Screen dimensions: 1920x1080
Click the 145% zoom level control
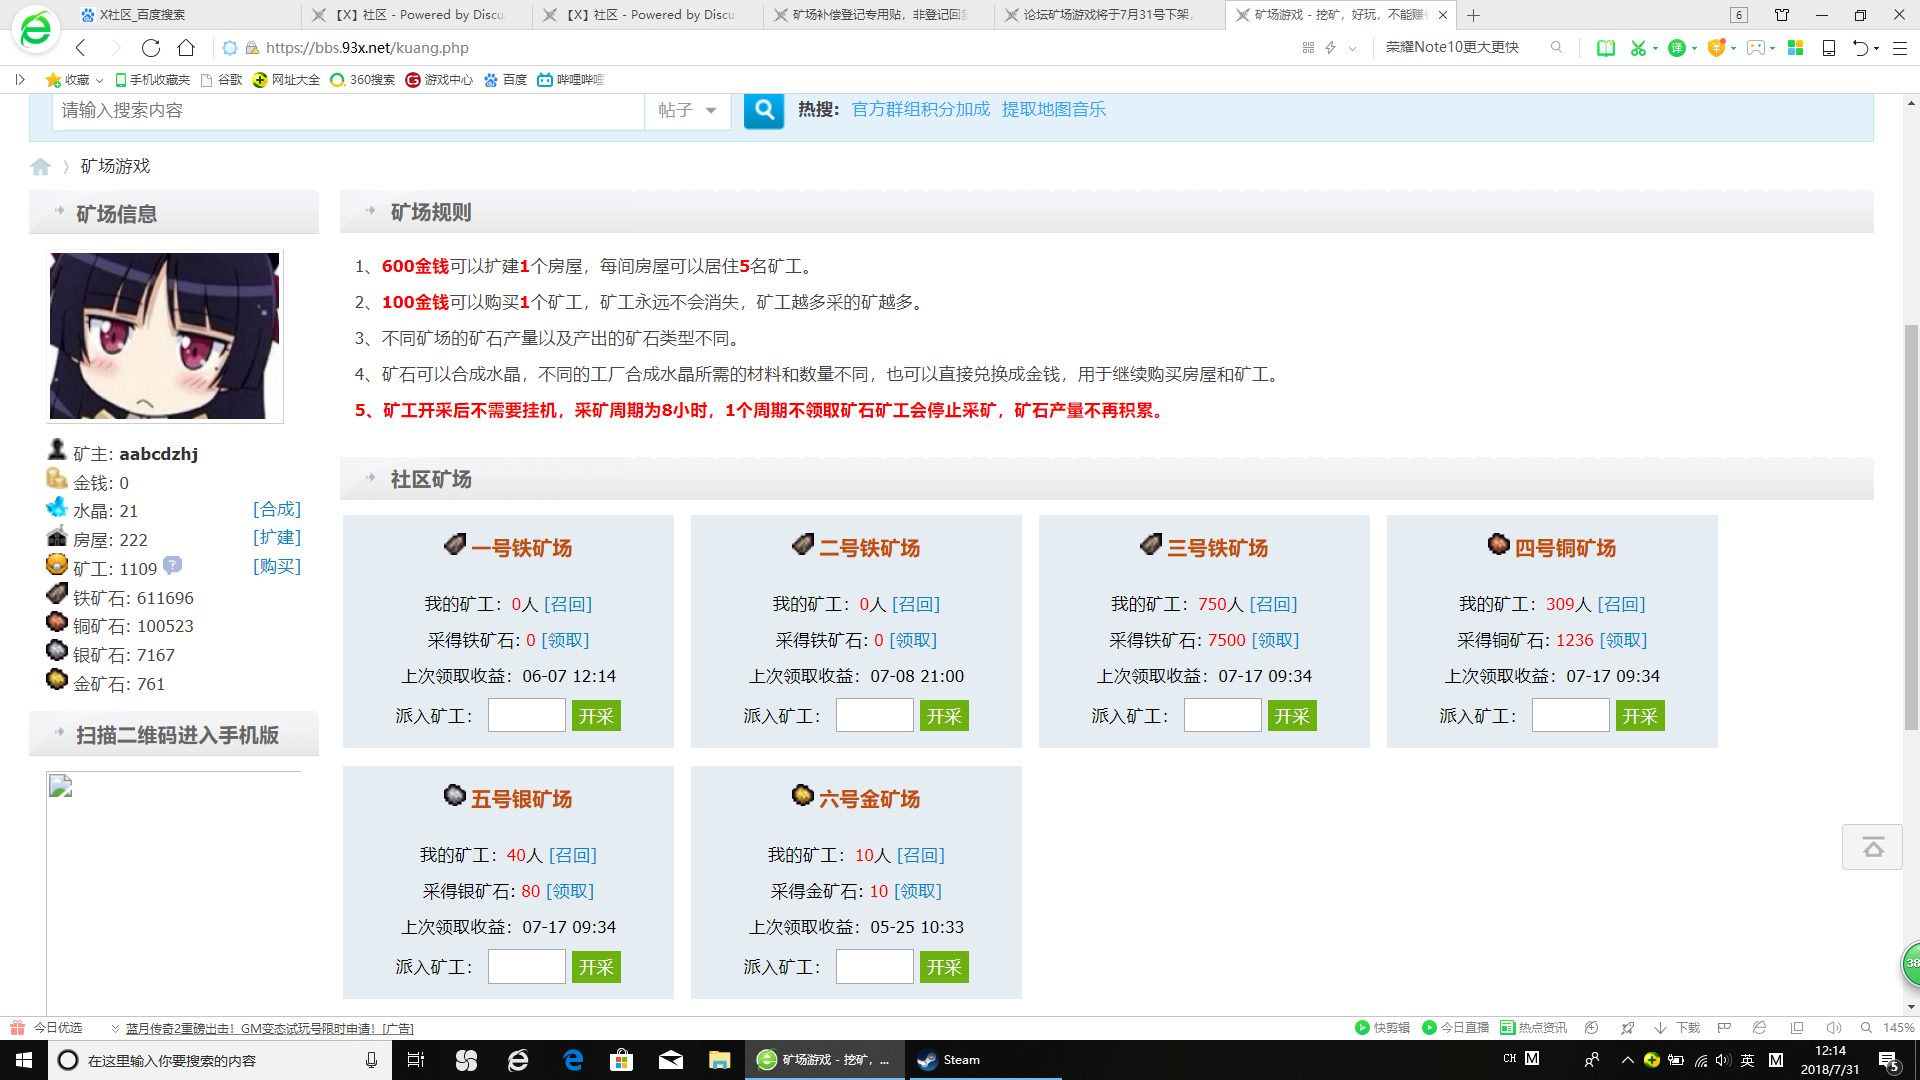[1897, 1027]
